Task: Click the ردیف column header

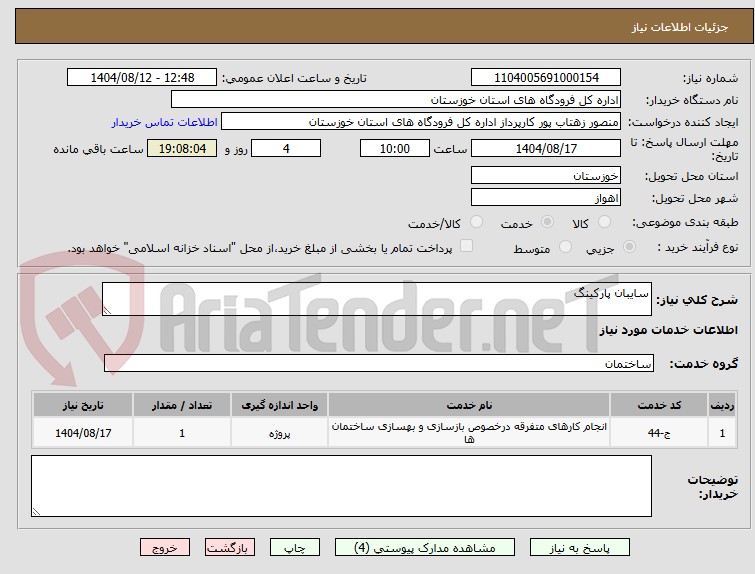Action: coord(722,405)
